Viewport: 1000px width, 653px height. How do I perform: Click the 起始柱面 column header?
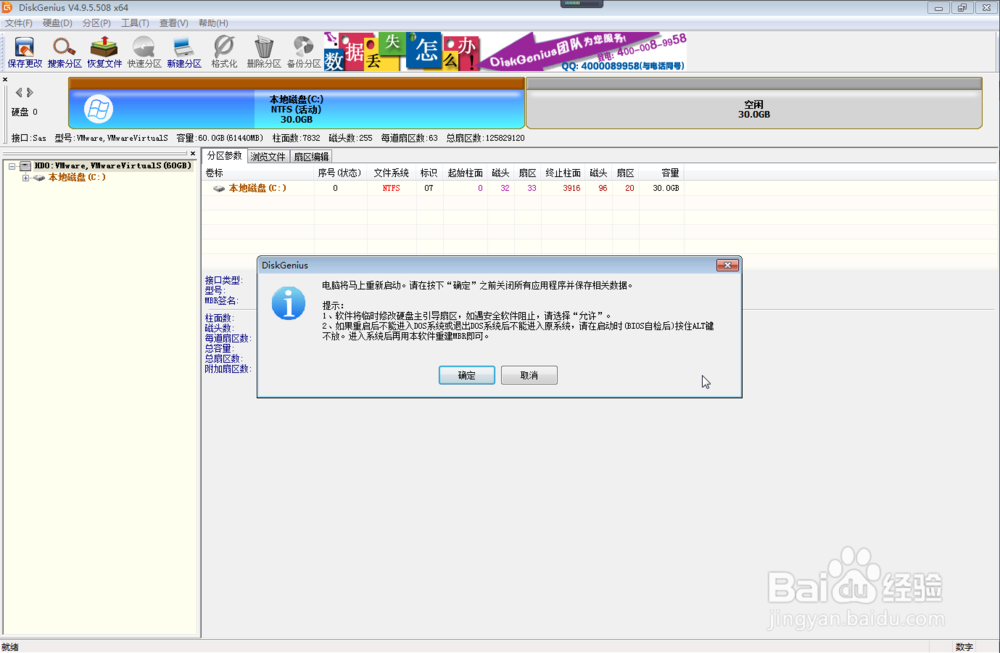point(465,173)
